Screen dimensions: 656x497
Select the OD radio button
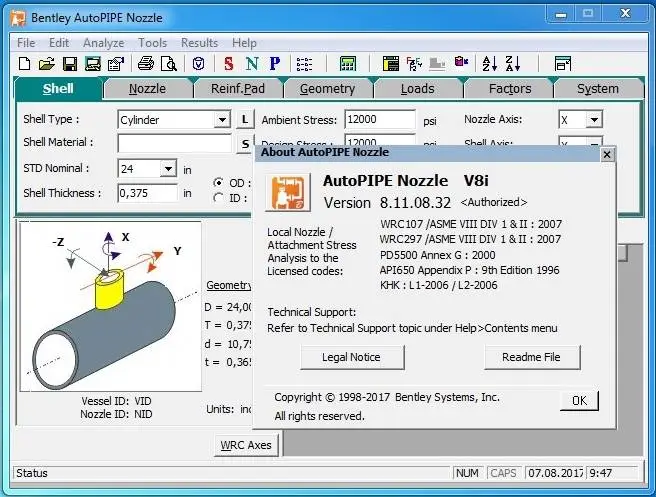tap(218, 182)
